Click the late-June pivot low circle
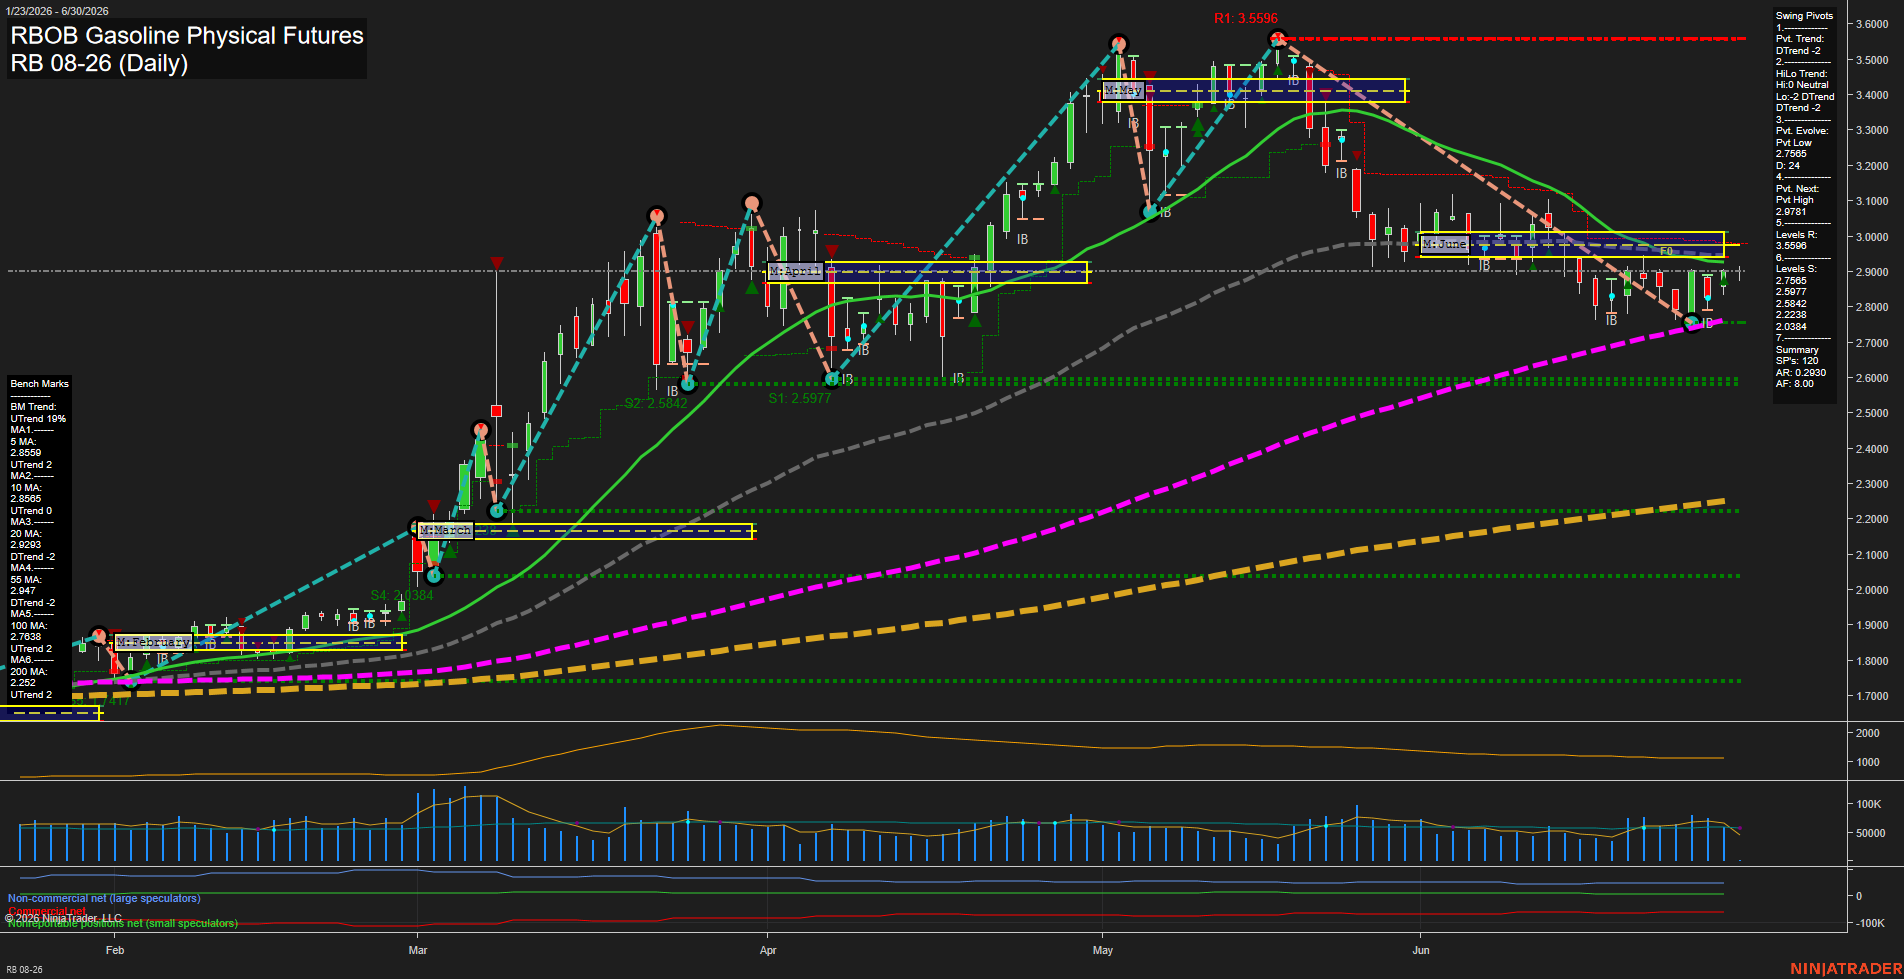This screenshot has height=979, width=1904. tap(1692, 322)
